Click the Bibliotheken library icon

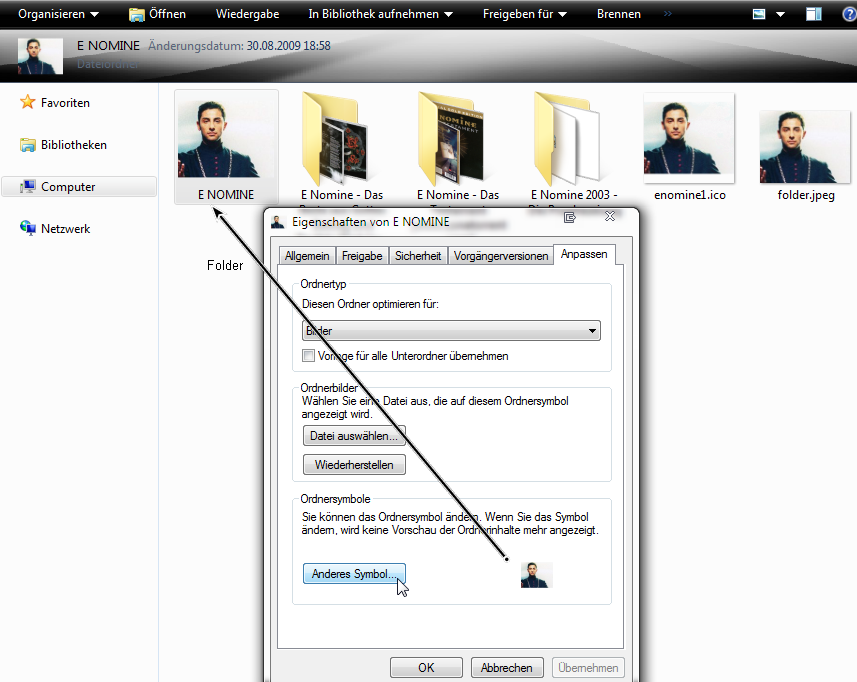point(28,145)
